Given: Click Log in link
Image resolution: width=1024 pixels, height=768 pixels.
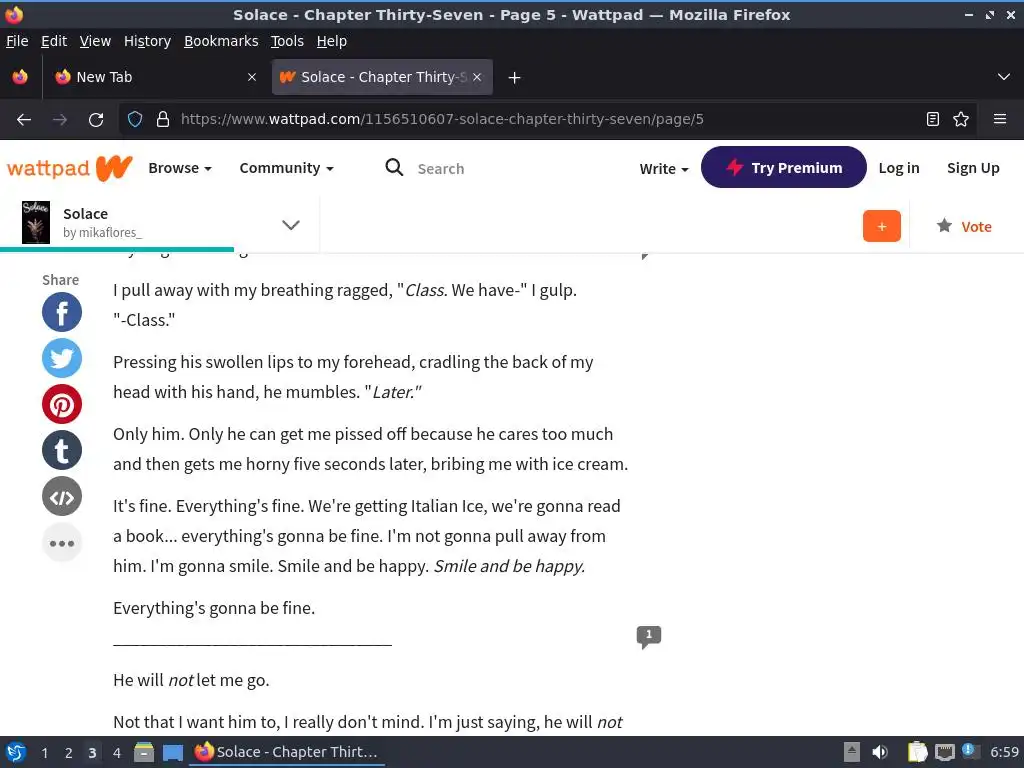Looking at the screenshot, I should (899, 168).
